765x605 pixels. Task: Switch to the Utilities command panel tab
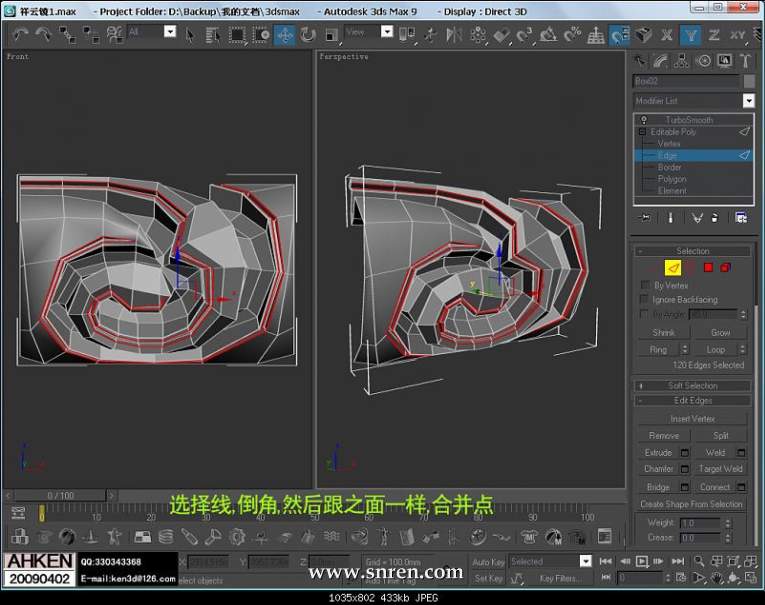coord(745,61)
